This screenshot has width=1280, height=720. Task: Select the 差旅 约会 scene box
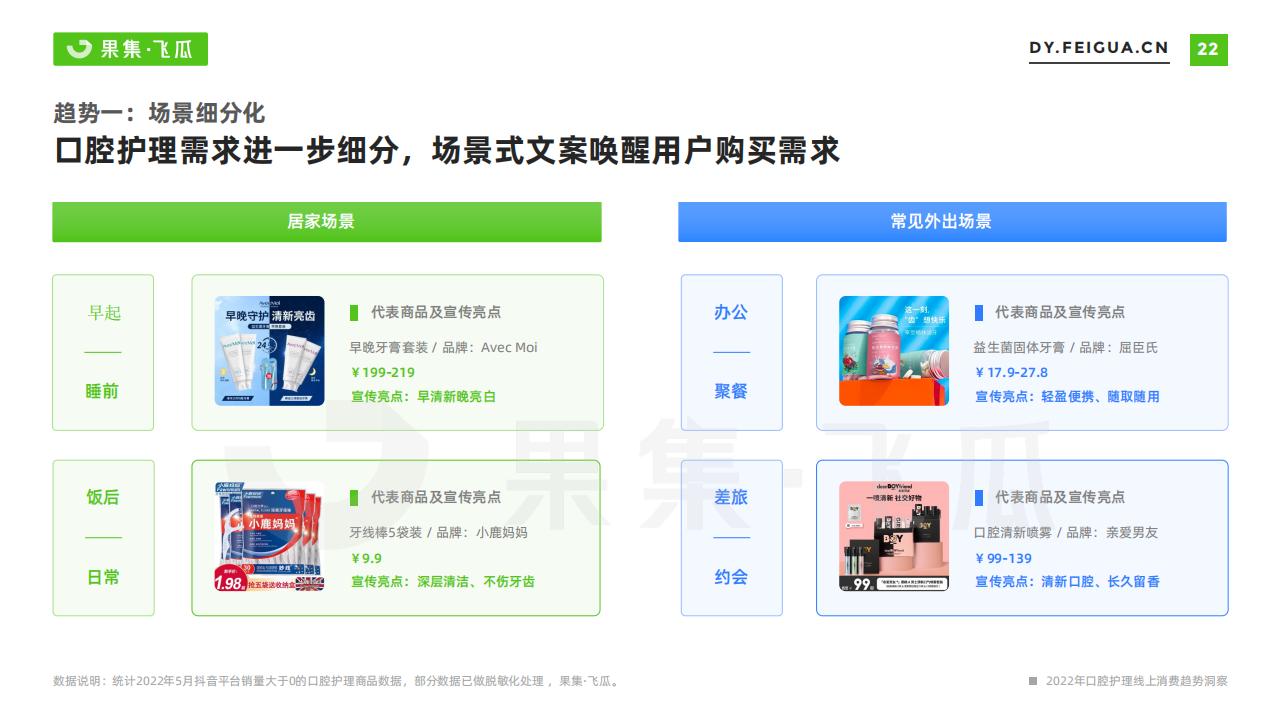click(x=731, y=538)
